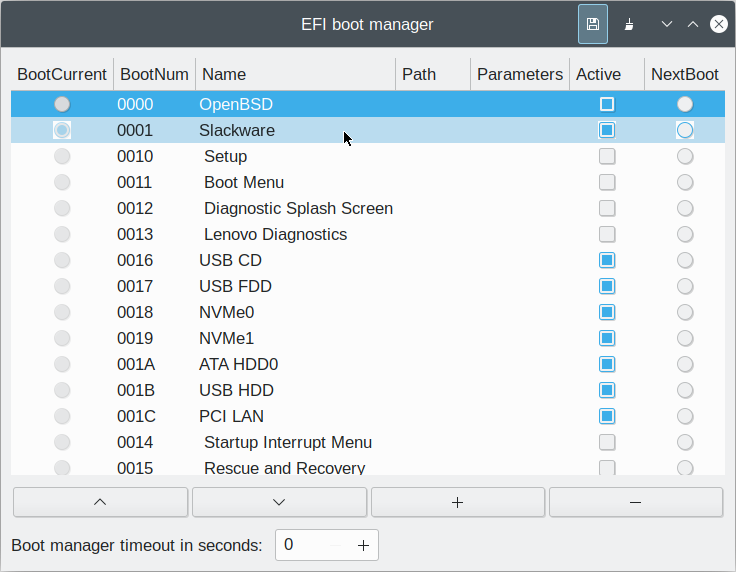
Task: Click the save changes floppy icon
Action: [593, 24]
